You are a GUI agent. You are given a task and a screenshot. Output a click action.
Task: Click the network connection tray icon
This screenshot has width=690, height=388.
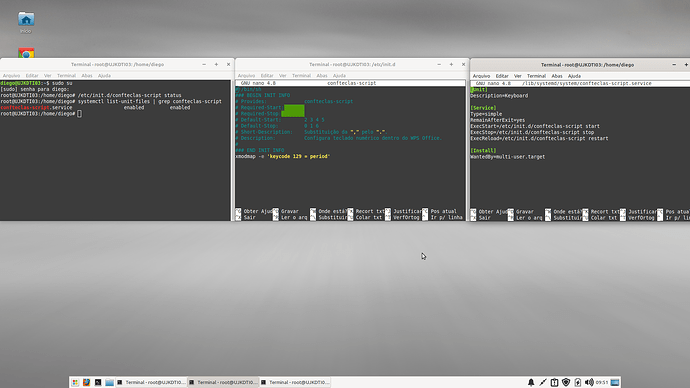point(543,382)
